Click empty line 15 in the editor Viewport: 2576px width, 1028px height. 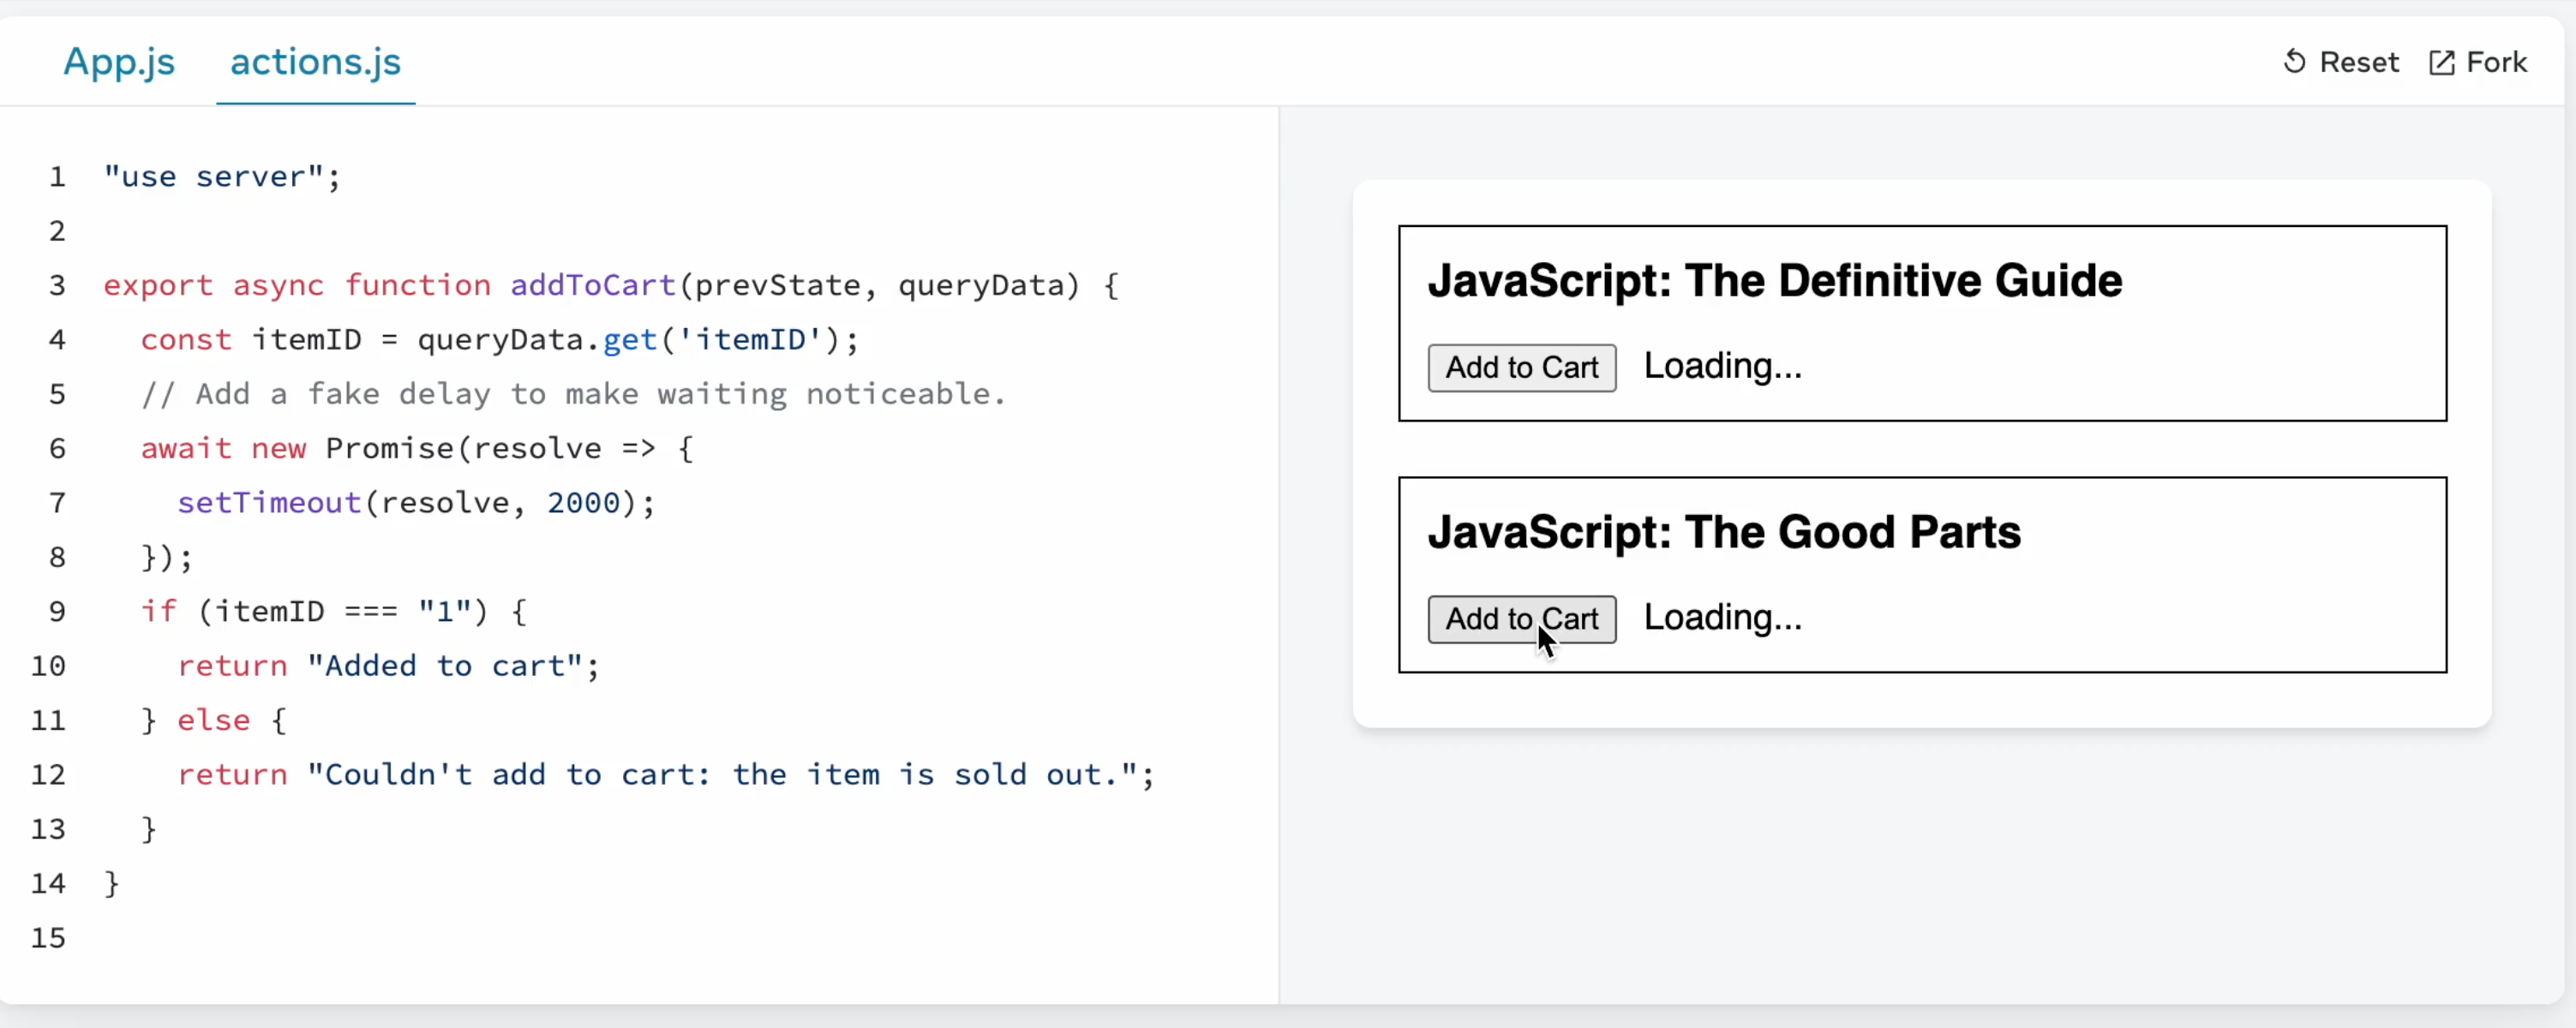coord(400,938)
